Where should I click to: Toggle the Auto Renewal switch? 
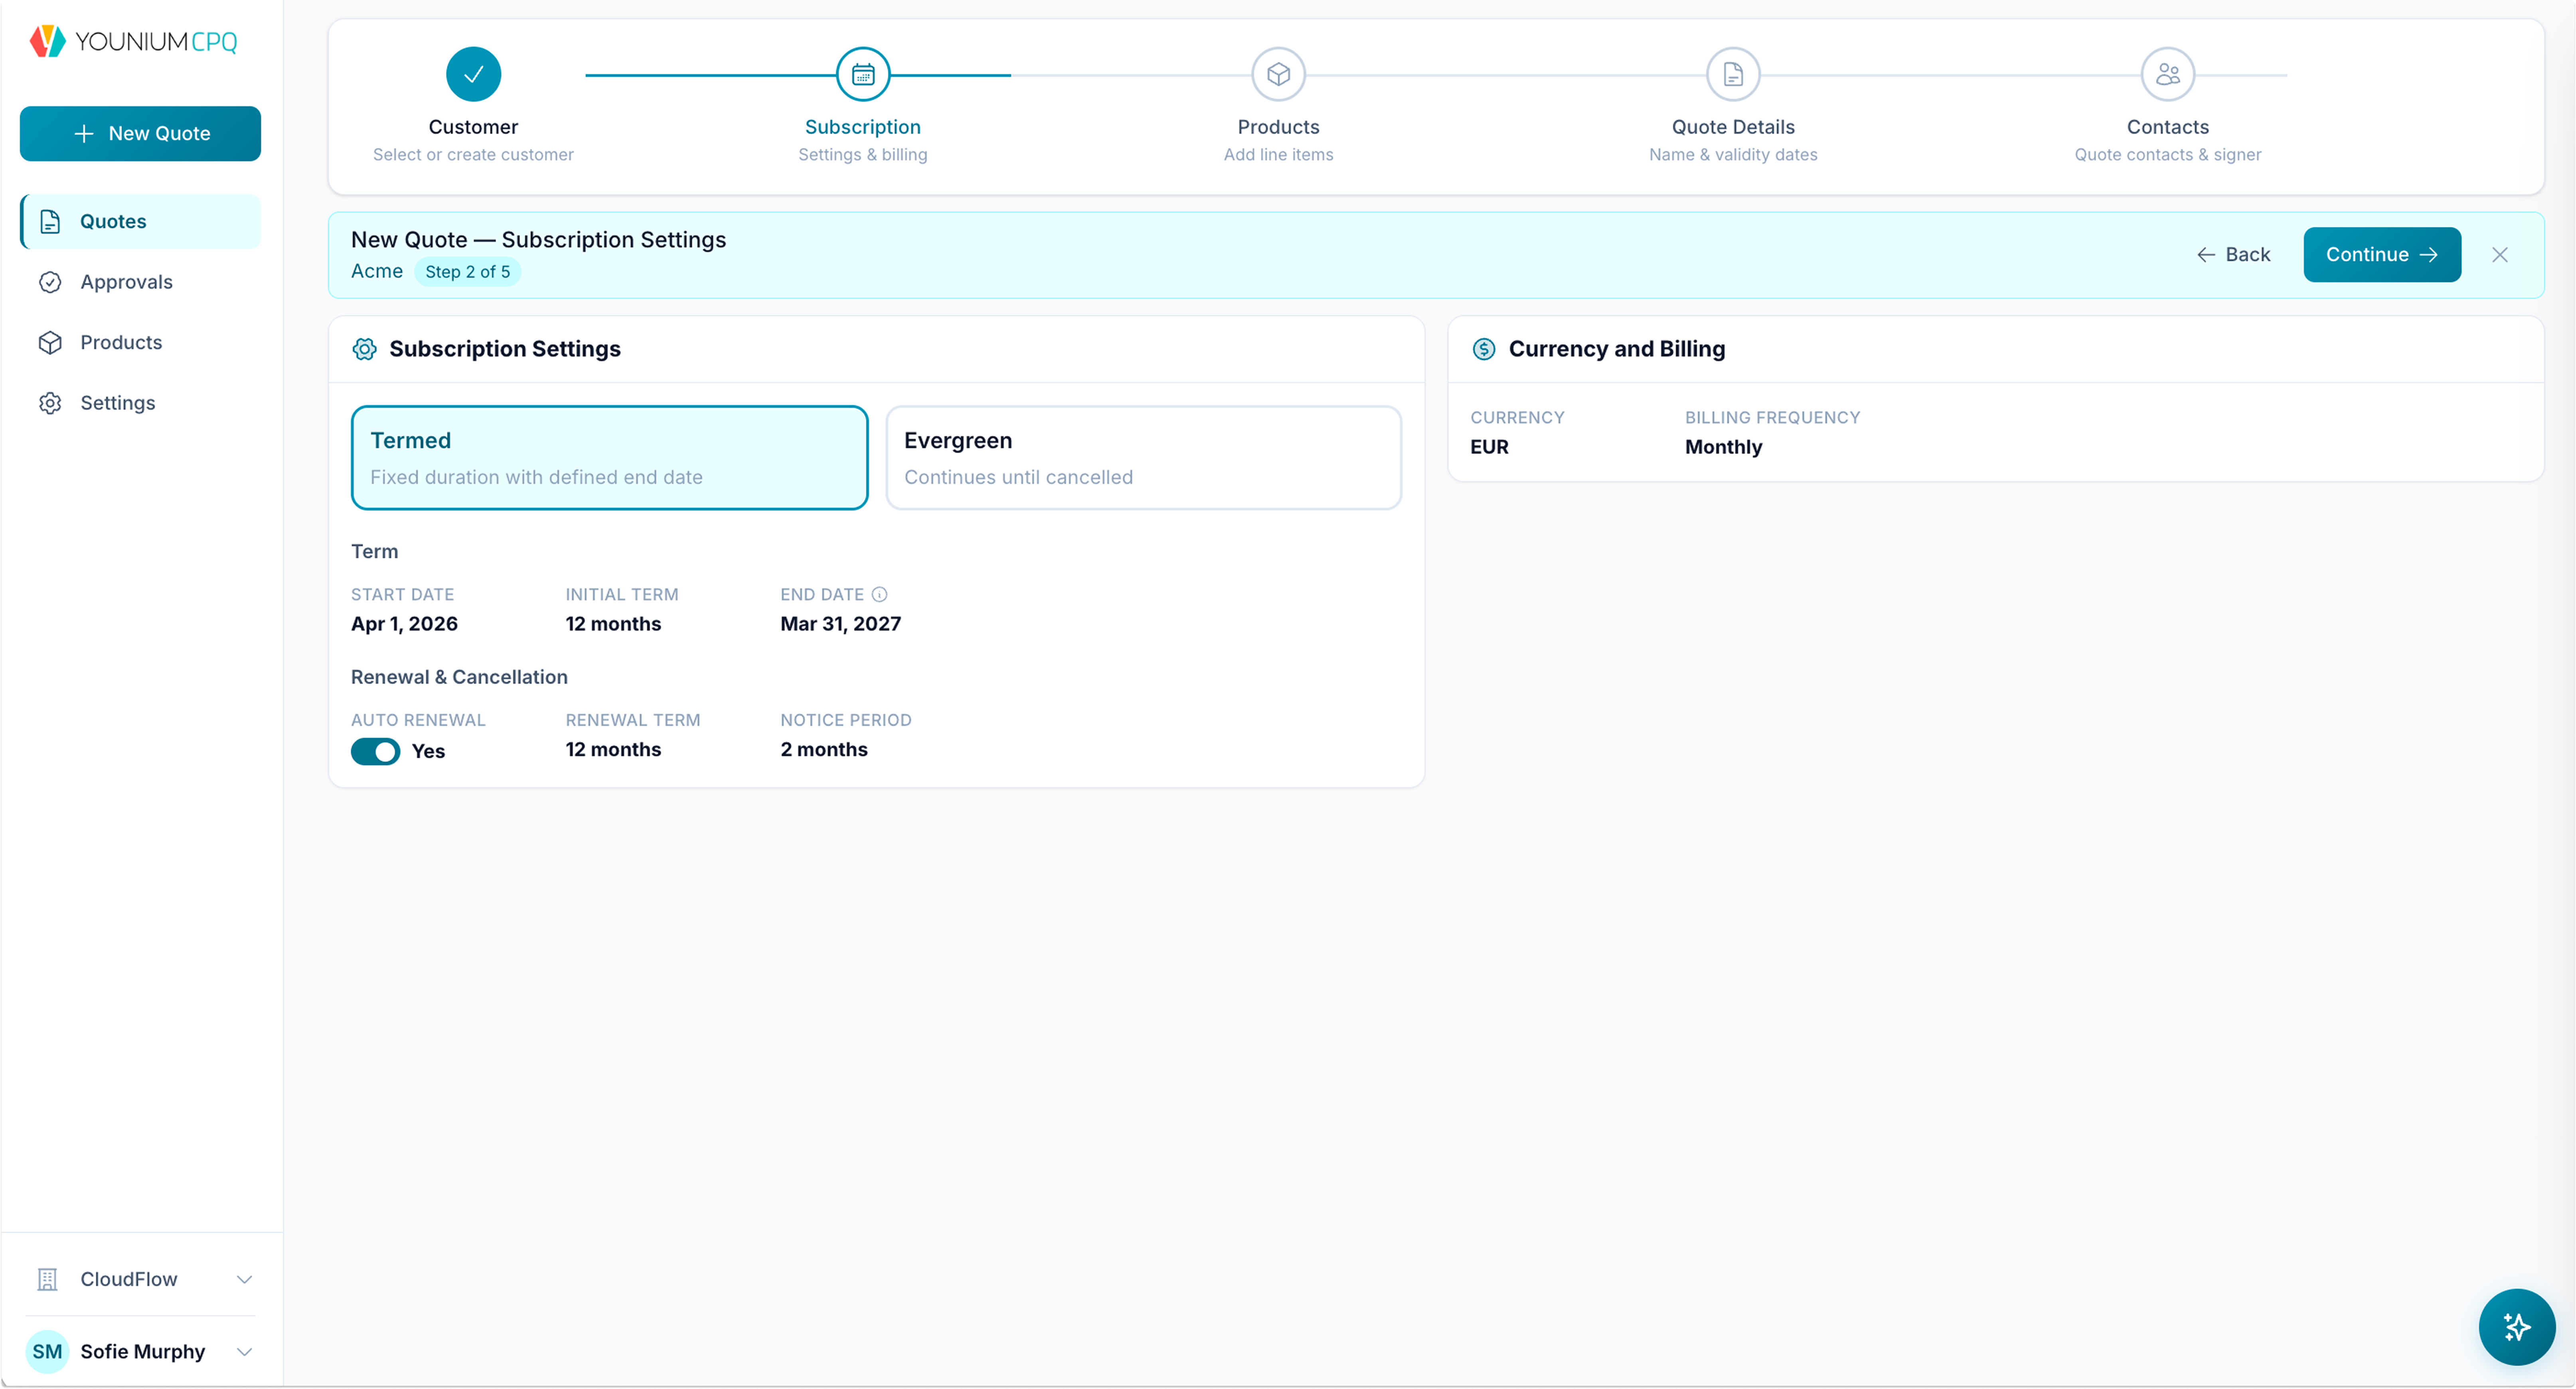tap(375, 751)
